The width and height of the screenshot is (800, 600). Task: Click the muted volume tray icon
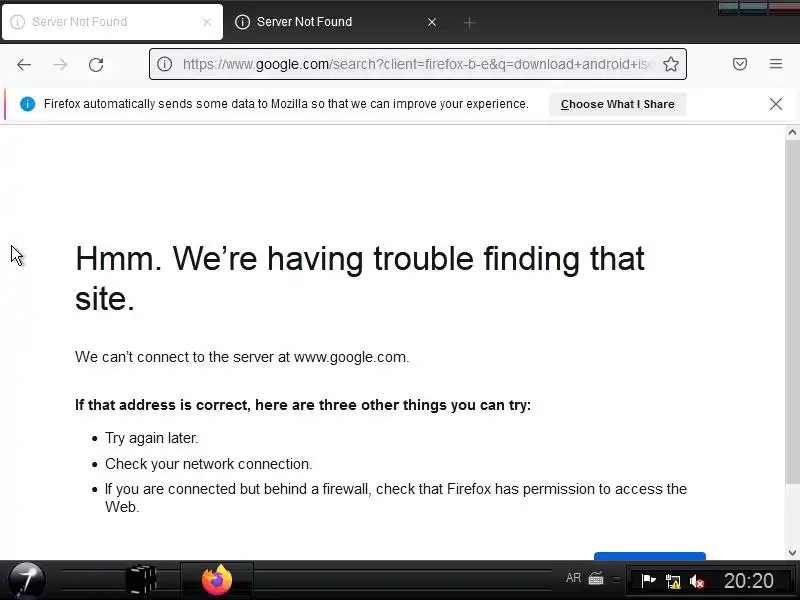[x=696, y=581]
